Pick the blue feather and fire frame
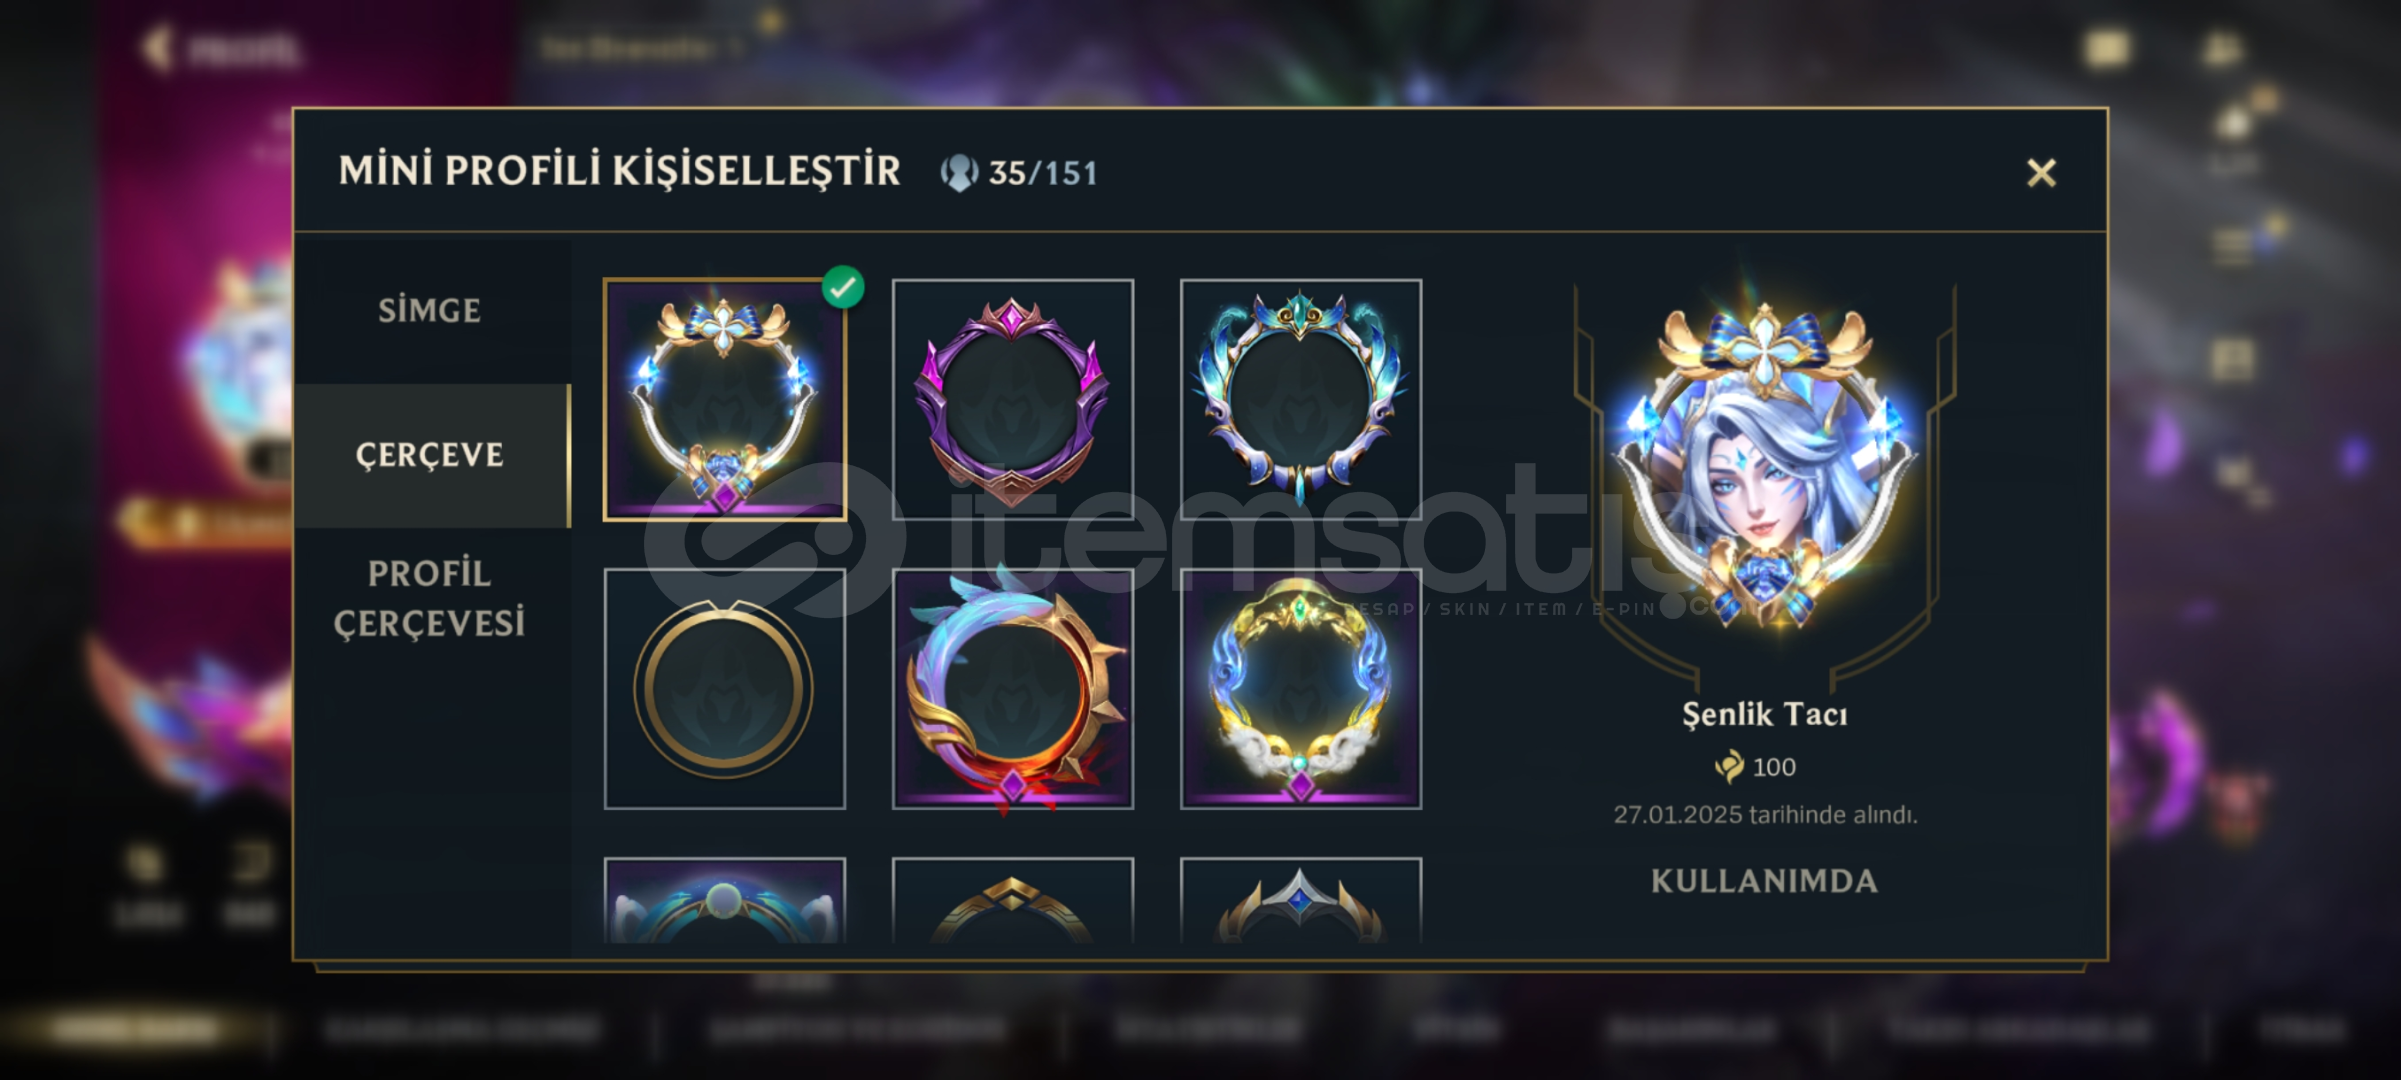2401x1080 pixels. pos(1012,689)
